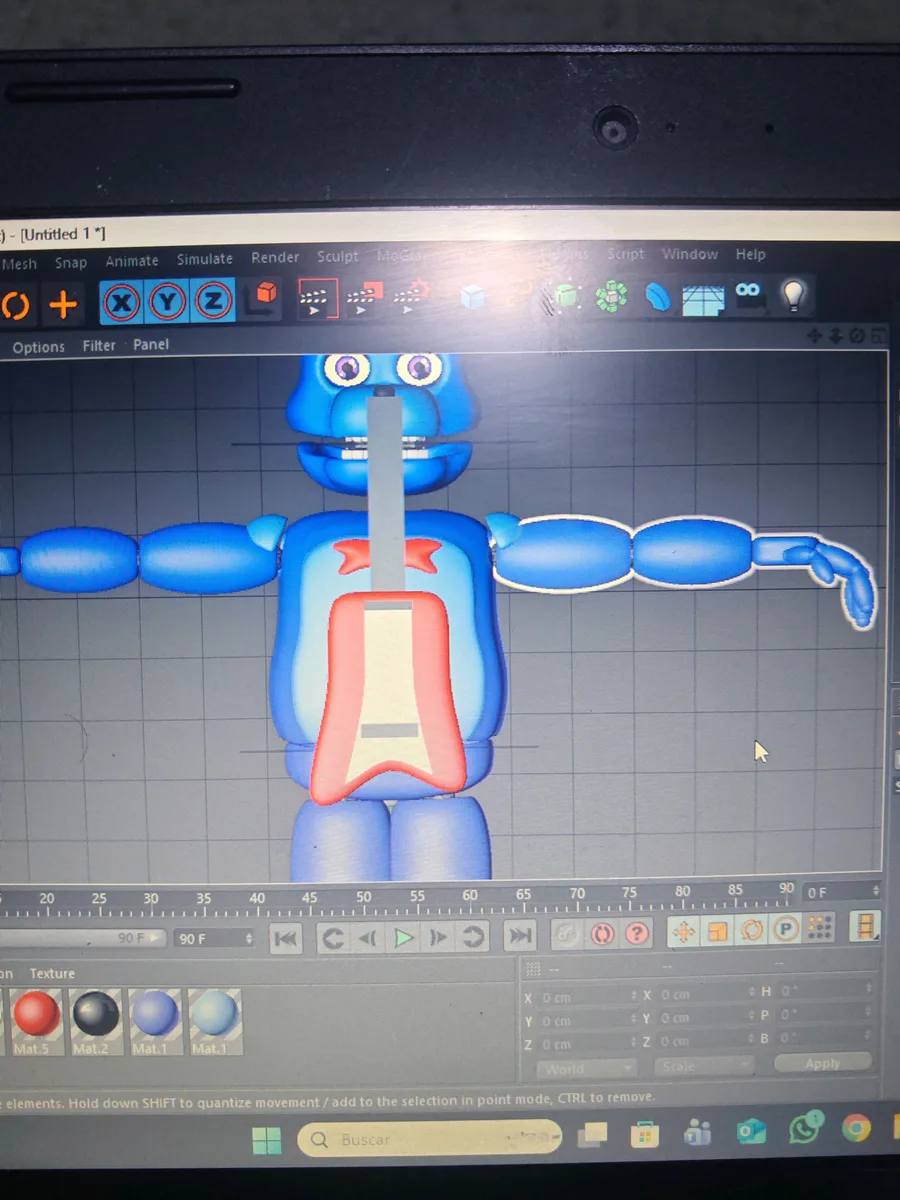Record active objects keyframe
Viewport: 900px width, 1200px height.
tap(567, 935)
